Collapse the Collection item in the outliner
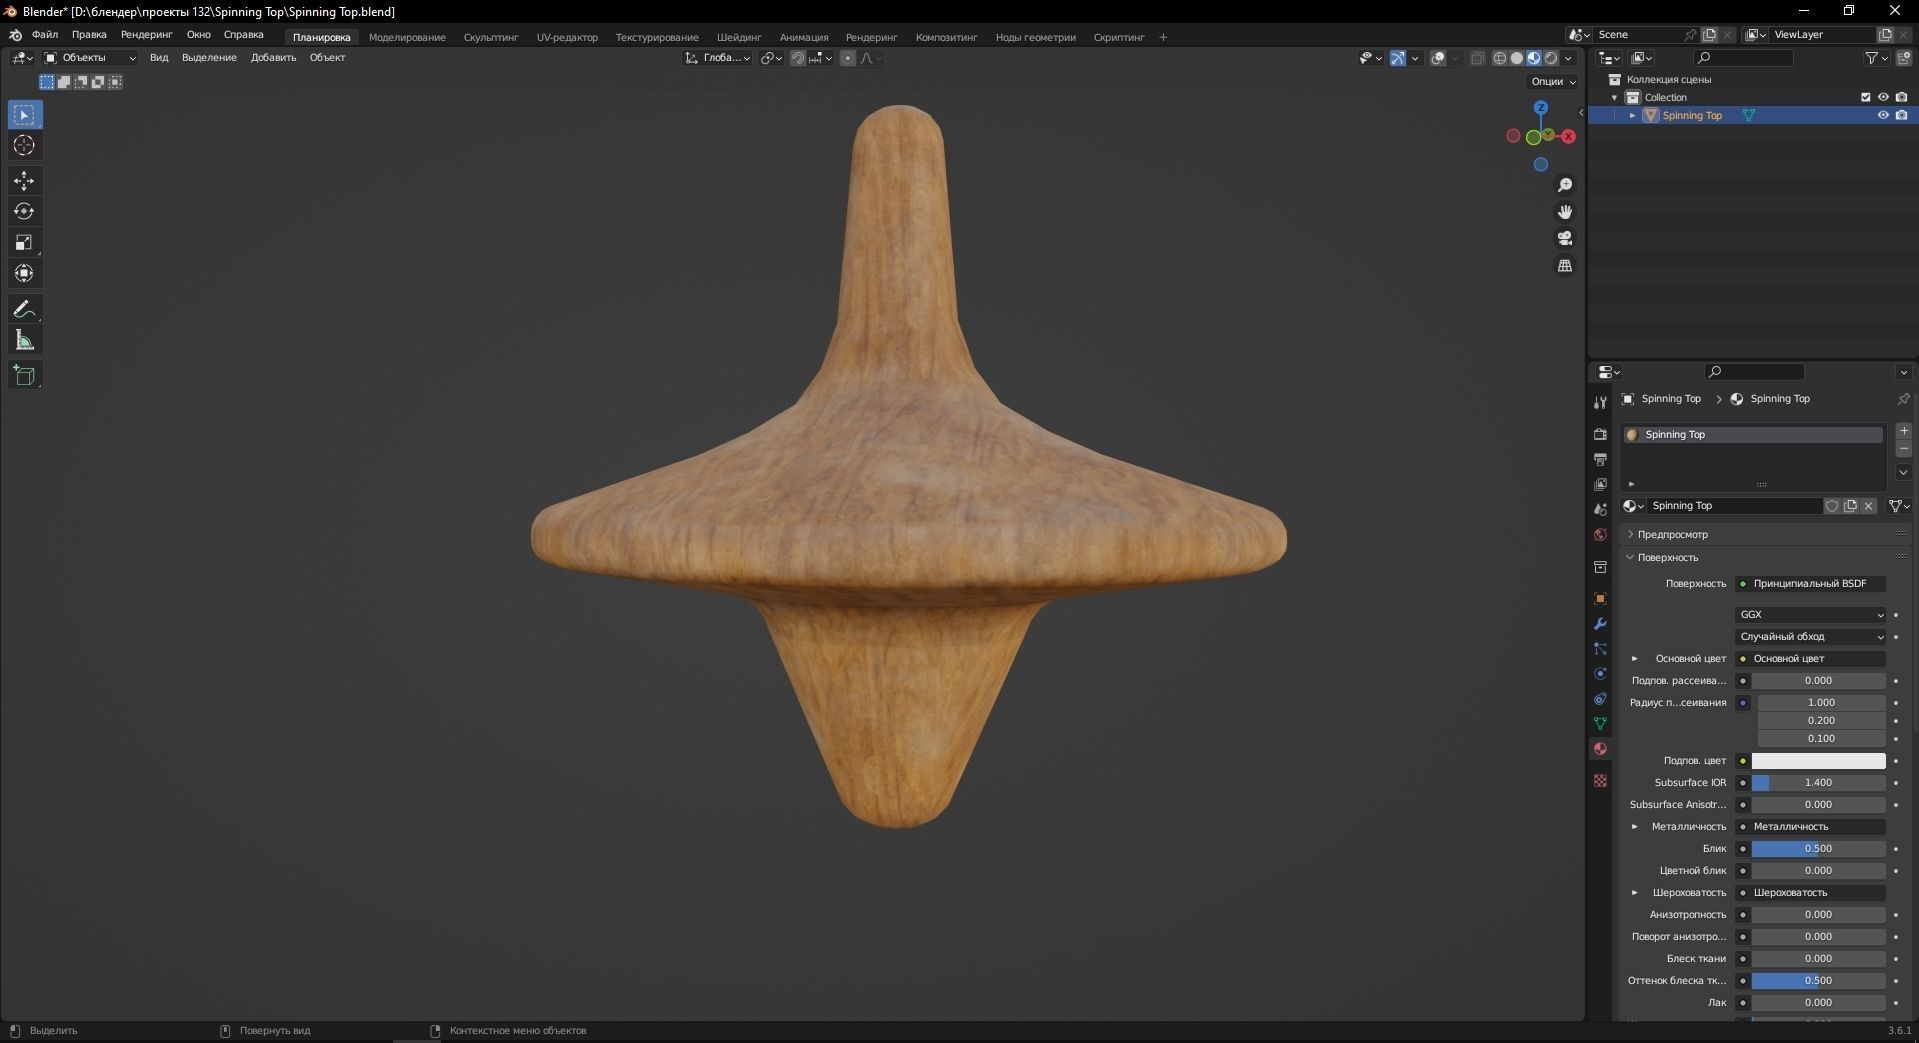Viewport: 1919px width, 1043px height. 1614,97
